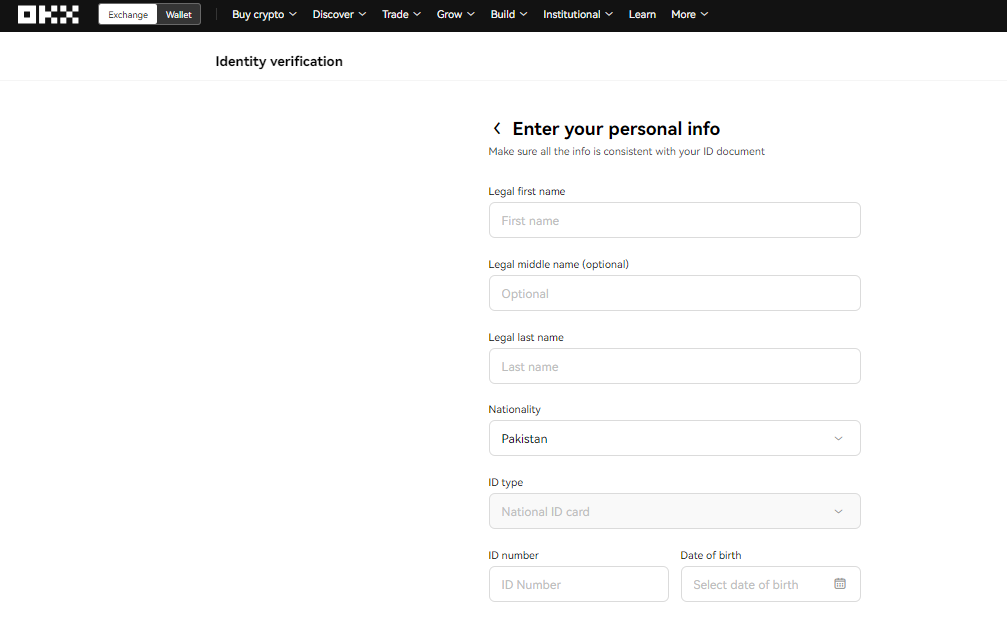This screenshot has height=631, width=1007.
Task: Switch to the Exchange toggle
Action: tap(128, 14)
